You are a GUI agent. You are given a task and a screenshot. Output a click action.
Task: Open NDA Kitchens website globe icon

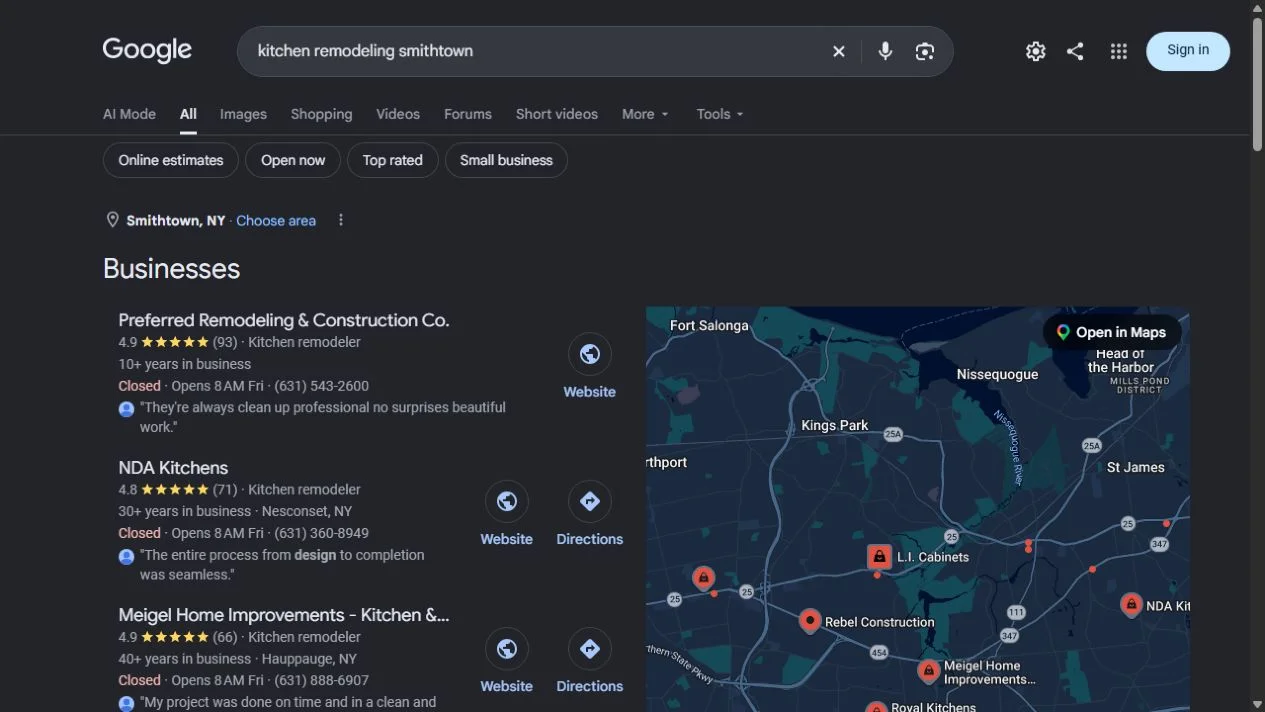pyautogui.click(x=507, y=501)
